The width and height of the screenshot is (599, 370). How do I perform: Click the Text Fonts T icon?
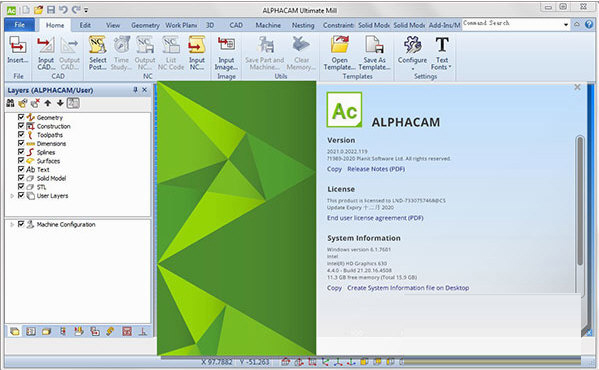tap(442, 45)
